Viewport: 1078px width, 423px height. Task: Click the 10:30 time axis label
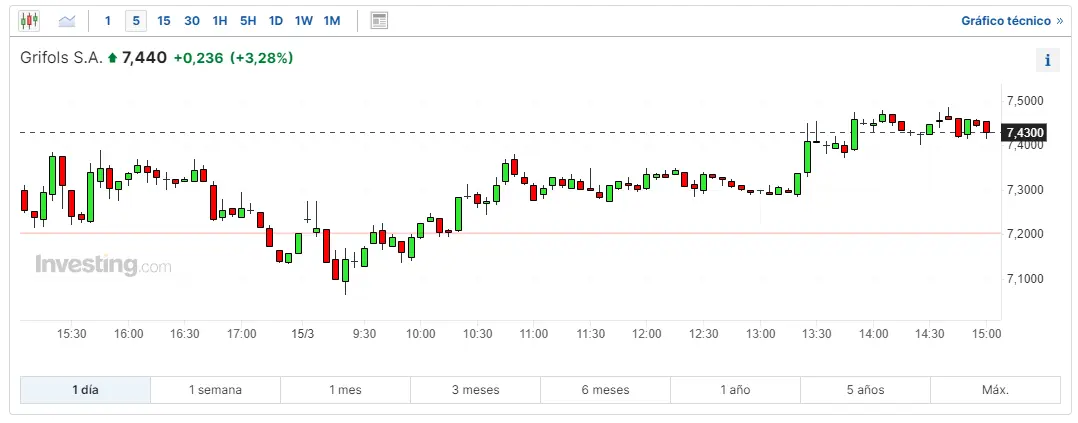[x=478, y=334]
